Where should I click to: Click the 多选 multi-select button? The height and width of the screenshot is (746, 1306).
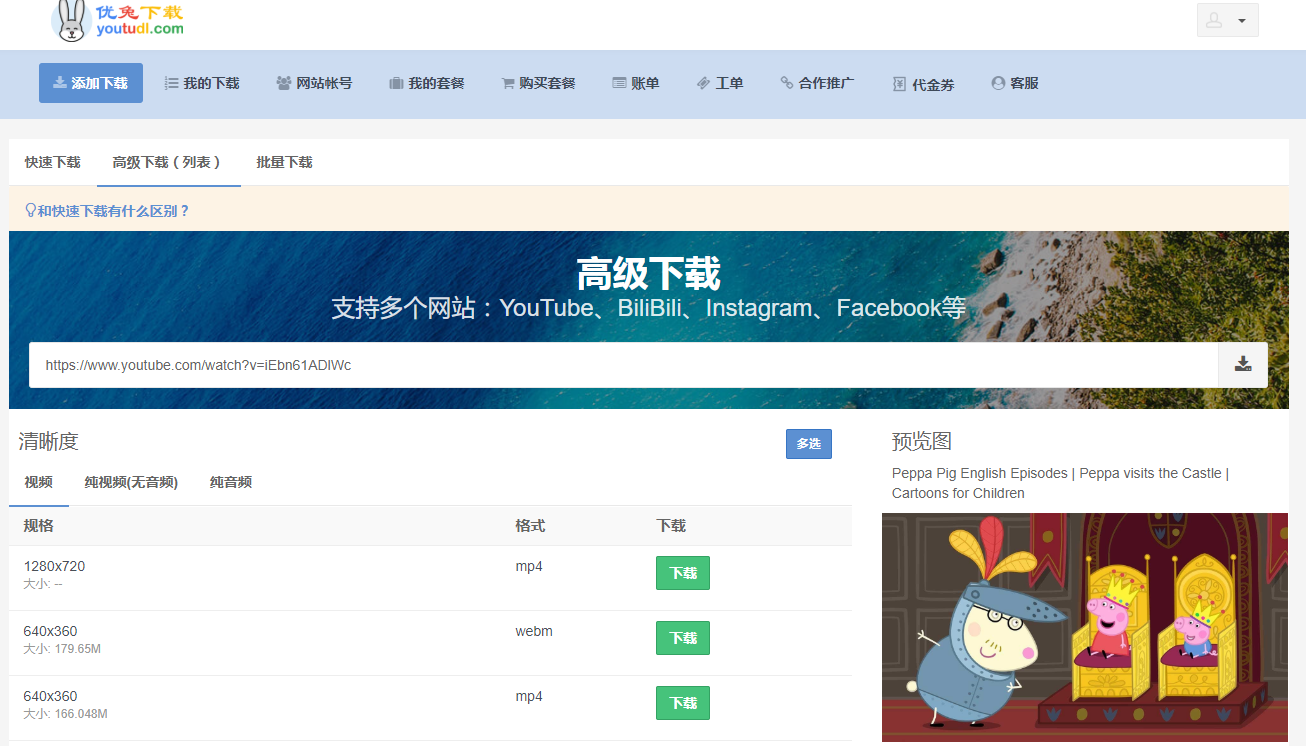point(809,444)
